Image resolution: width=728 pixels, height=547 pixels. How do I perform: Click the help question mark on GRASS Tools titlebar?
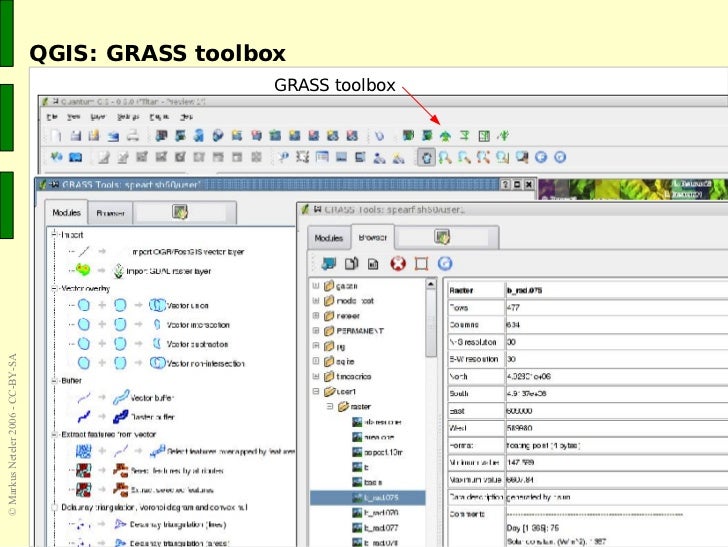coord(506,184)
